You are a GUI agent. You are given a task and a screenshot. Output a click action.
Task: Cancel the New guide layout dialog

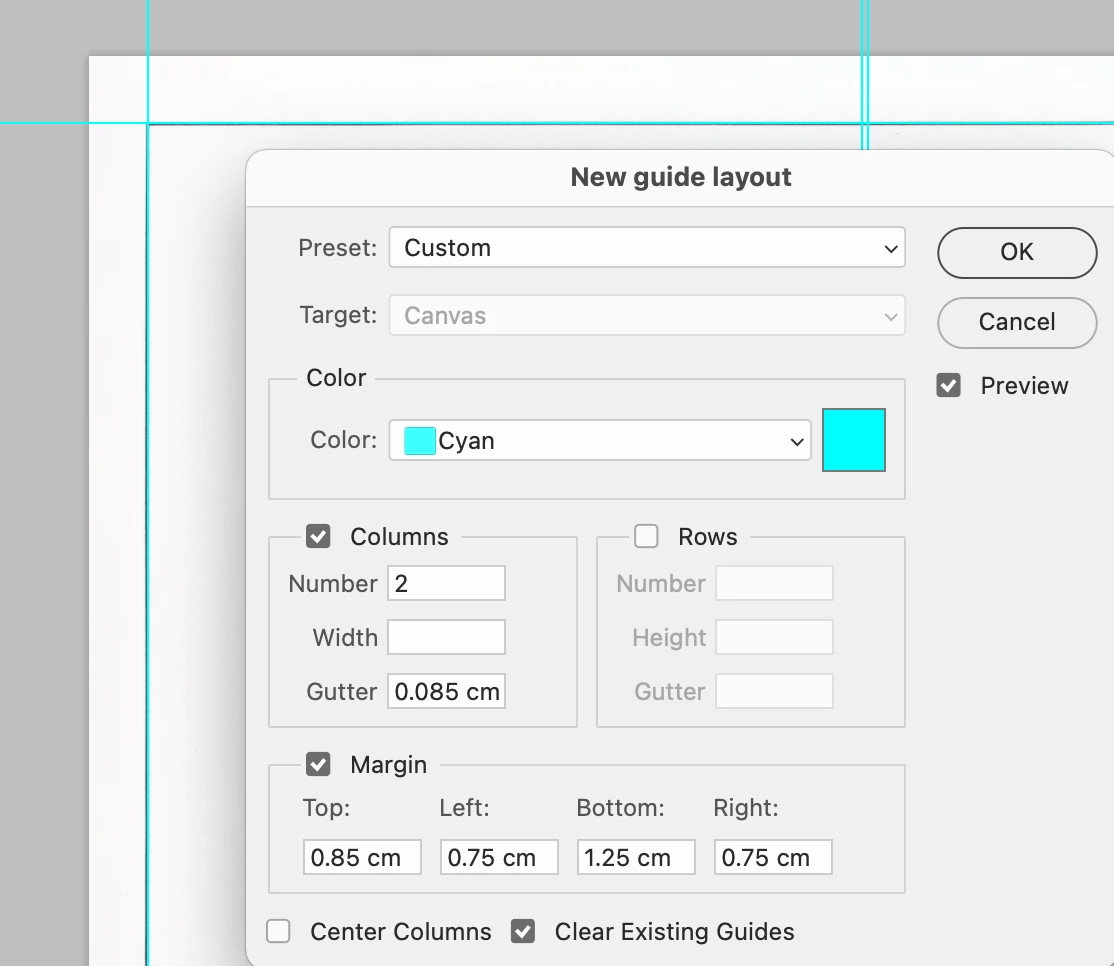pyautogui.click(x=1017, y=322)
